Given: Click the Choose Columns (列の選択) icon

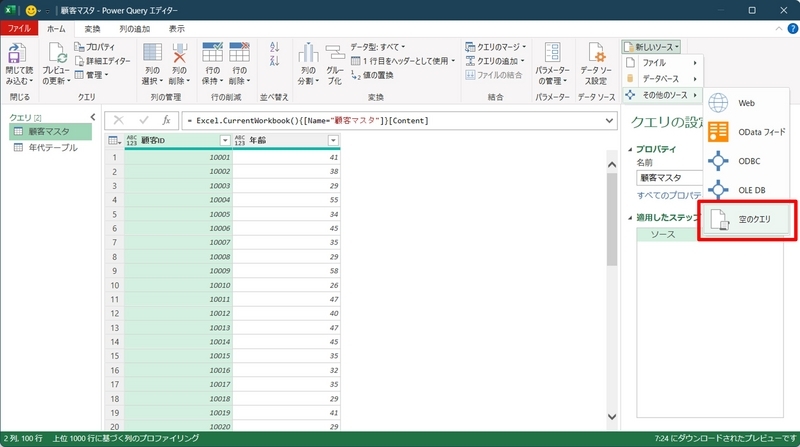Looking at the screenshot, I should (152, 53).
